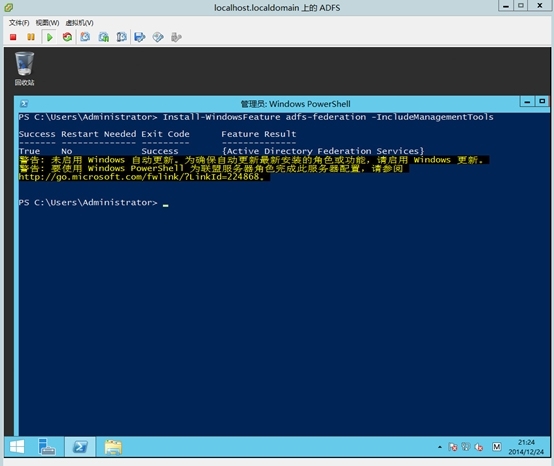Click the network tray icon
The image size is (554, 466).
(x=466, y=447)
